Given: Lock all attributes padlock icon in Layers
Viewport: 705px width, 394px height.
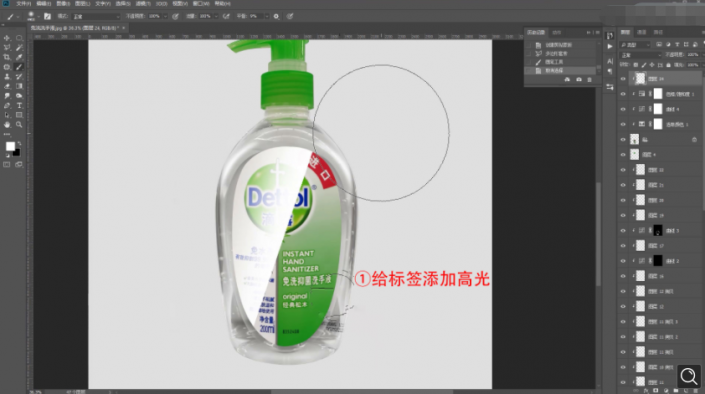Looking at the screenshot, I should coord(668,65).
